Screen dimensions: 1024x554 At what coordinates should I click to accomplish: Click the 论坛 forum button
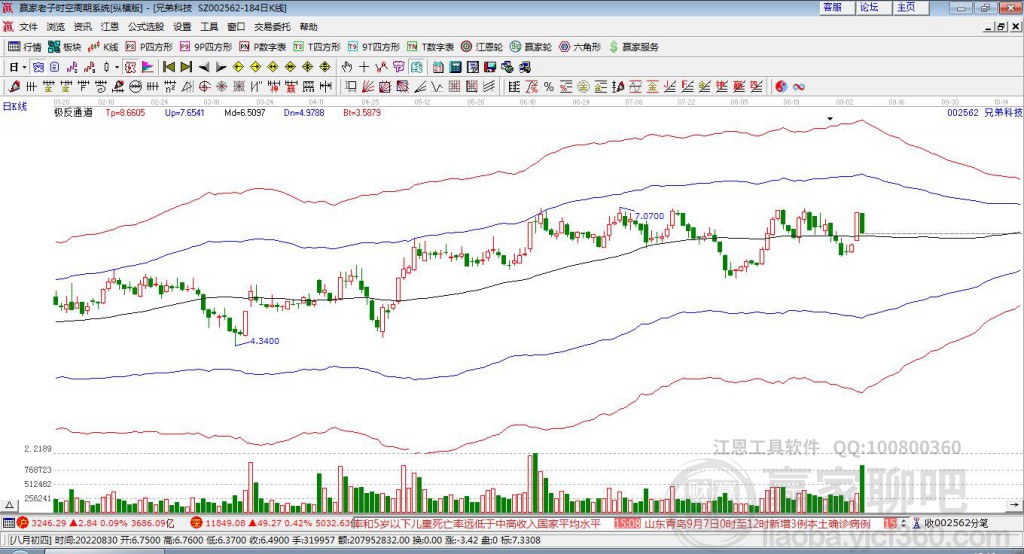pyautogui.click(x=872, y=7)
